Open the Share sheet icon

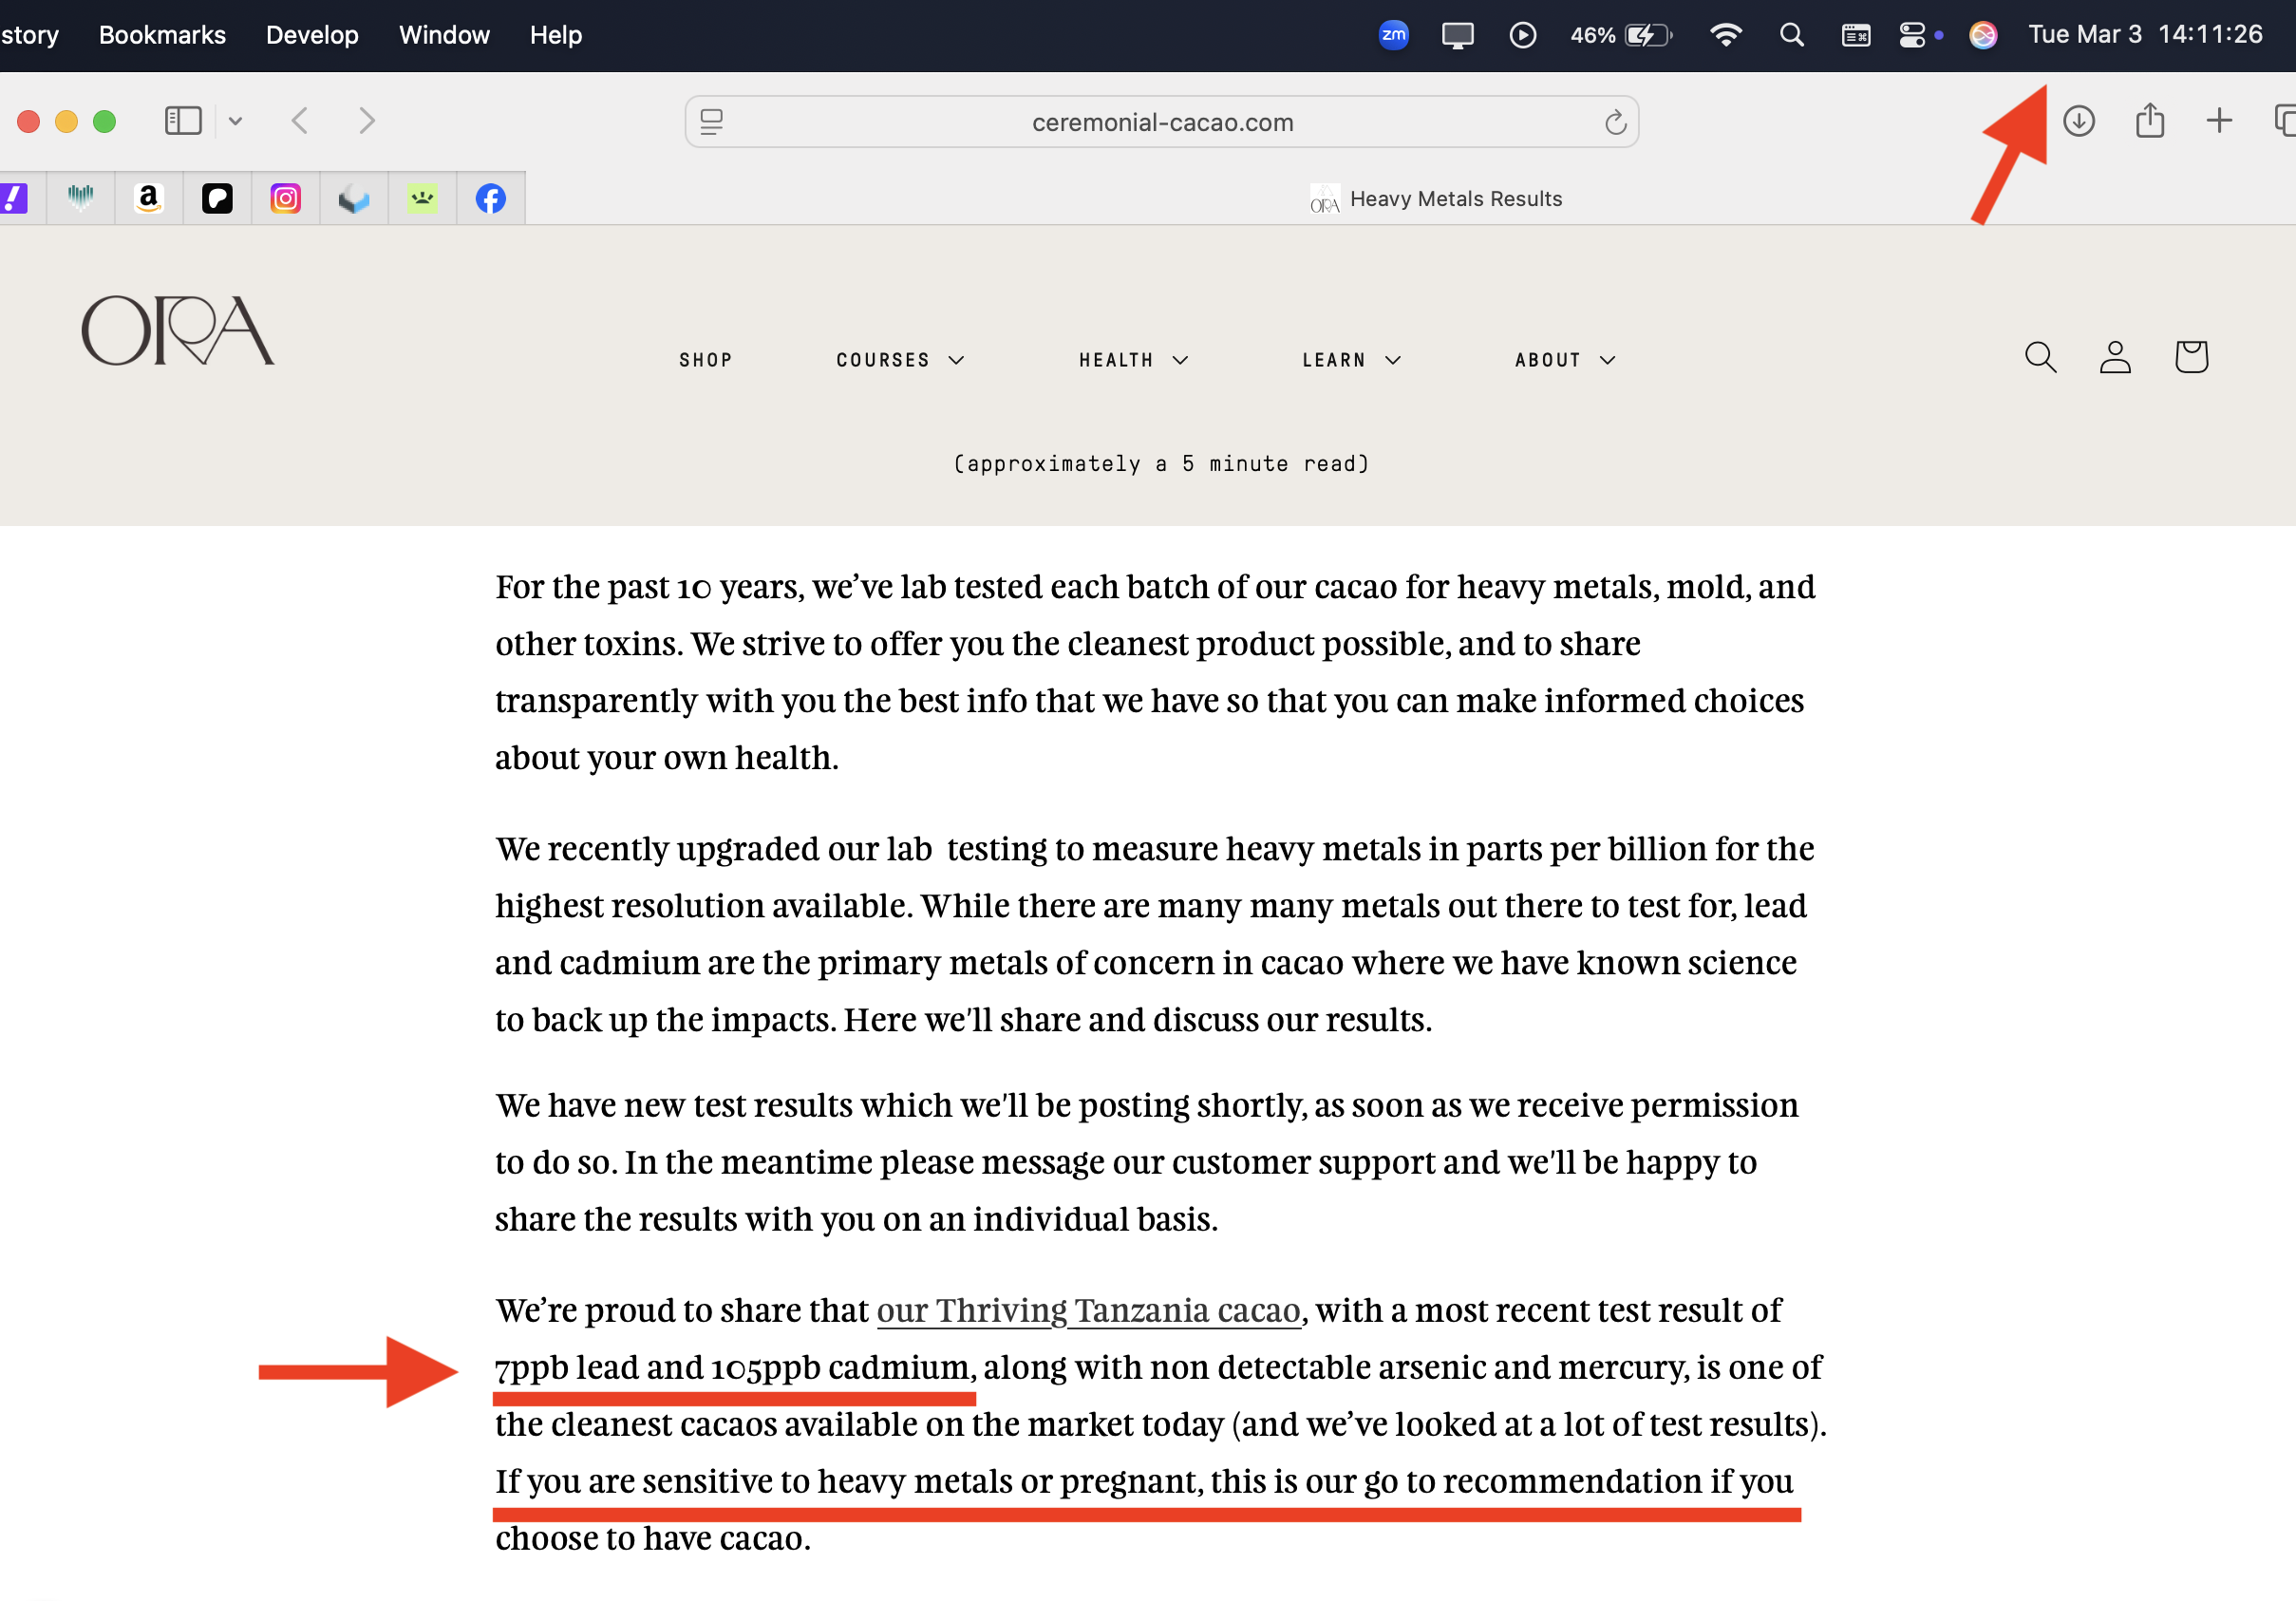(x=2149, y=121)
